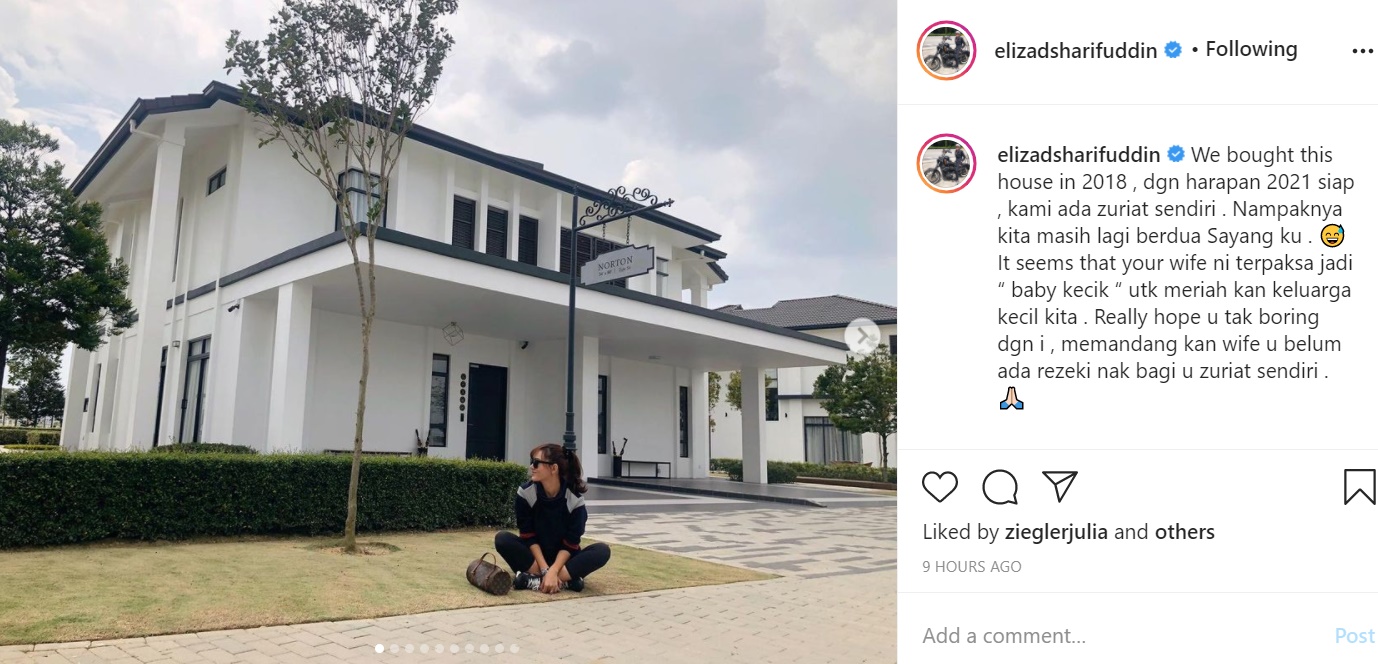Like the post with the heart icon
The height and width of the screenshot is (664, 1378).
click(x=940, y=487)
